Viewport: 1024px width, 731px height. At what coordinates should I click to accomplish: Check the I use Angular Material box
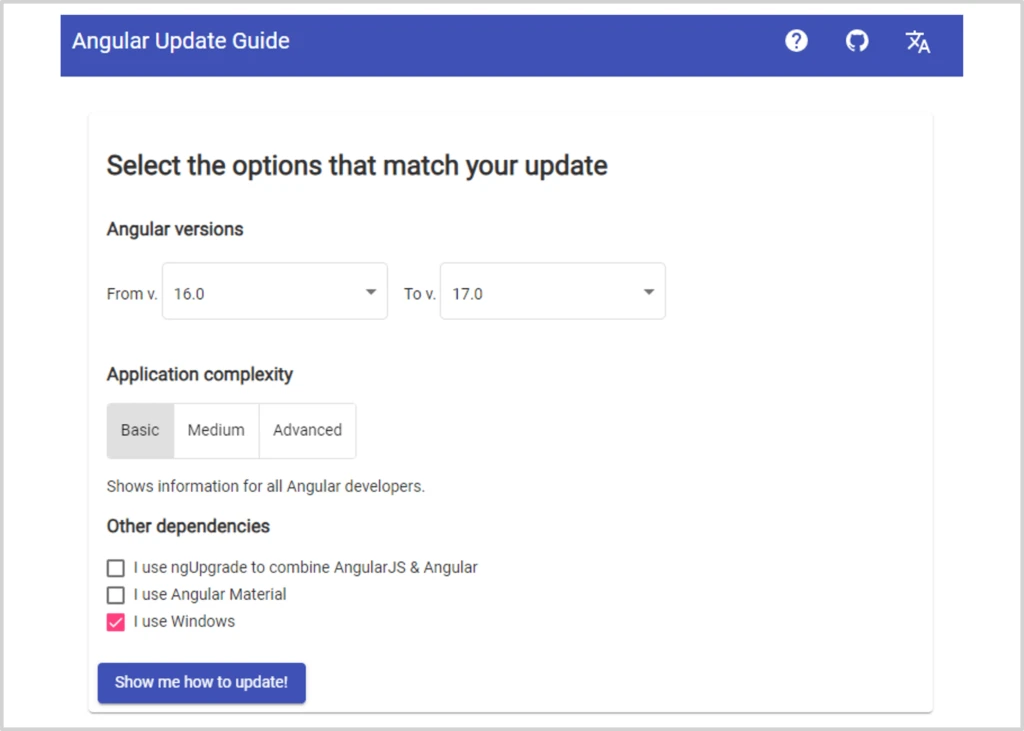(116, 595)
